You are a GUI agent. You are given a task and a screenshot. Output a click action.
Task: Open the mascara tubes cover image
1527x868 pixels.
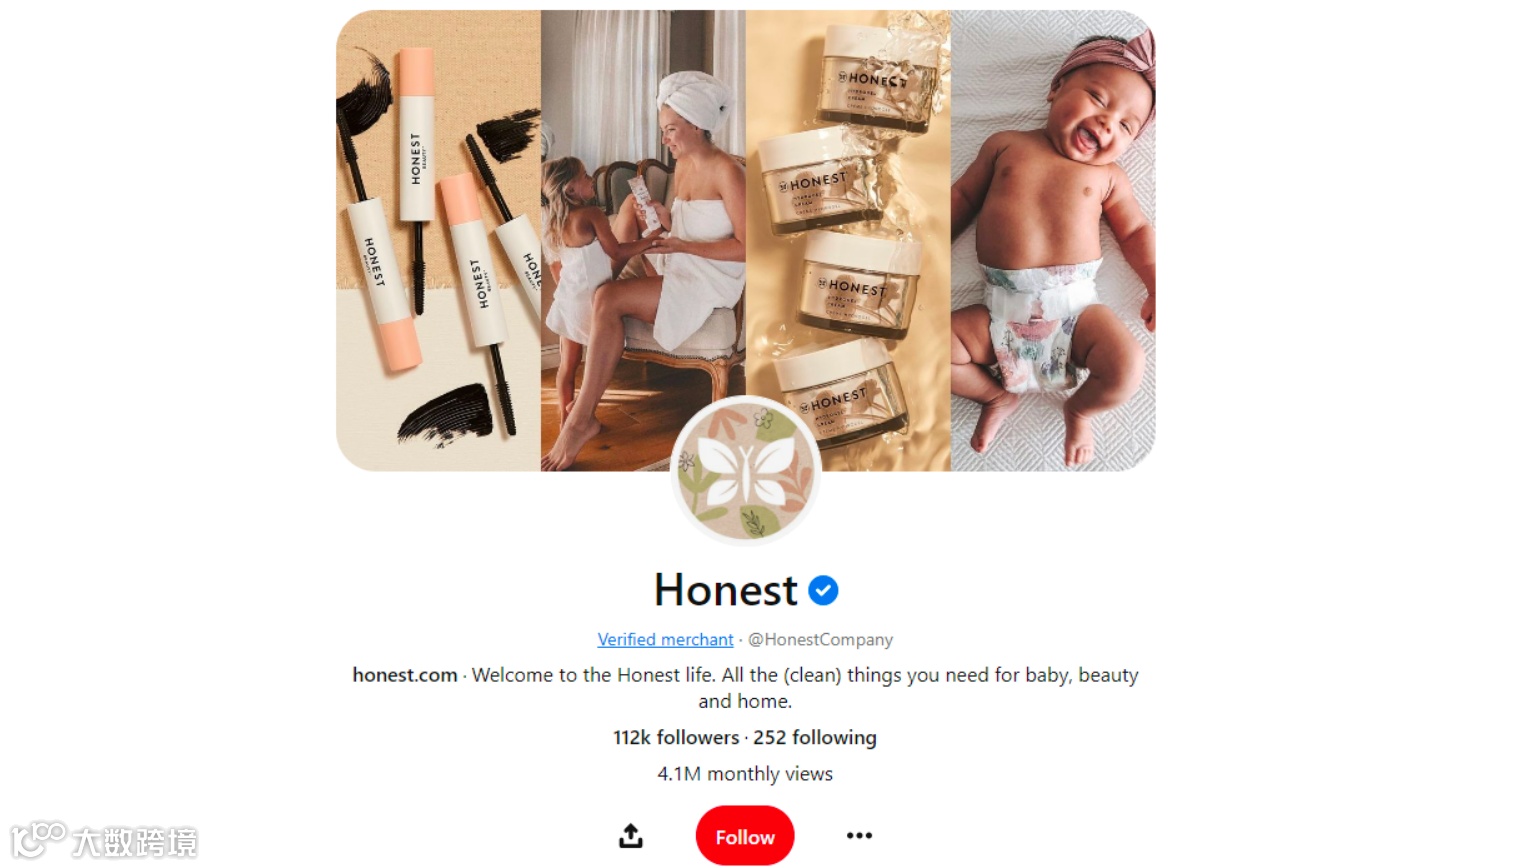click(438, 240)
